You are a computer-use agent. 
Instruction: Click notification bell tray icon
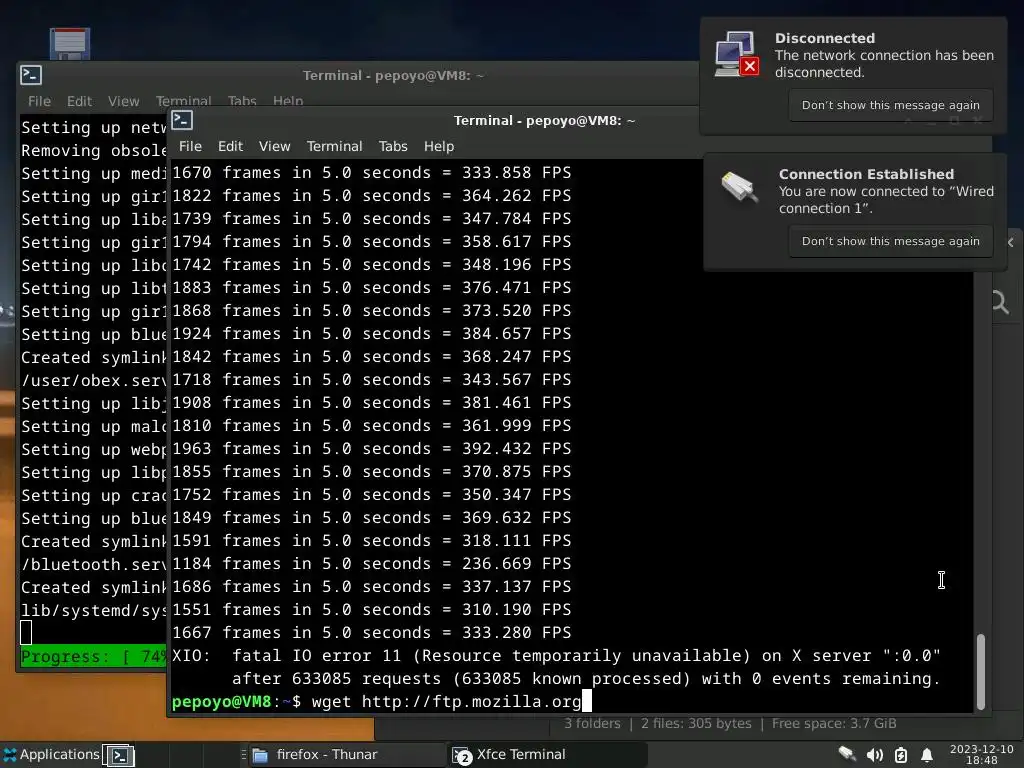pos(927,756)
